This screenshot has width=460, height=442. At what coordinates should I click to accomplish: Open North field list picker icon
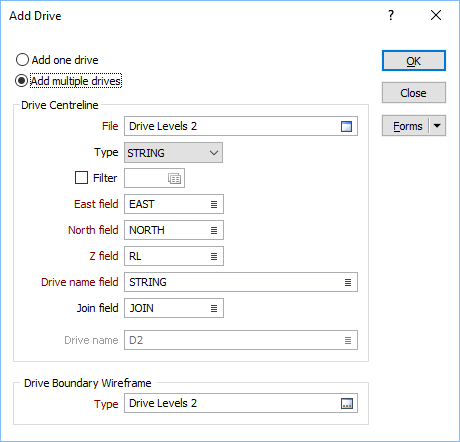pyautogui.click(x=214, y=230)
